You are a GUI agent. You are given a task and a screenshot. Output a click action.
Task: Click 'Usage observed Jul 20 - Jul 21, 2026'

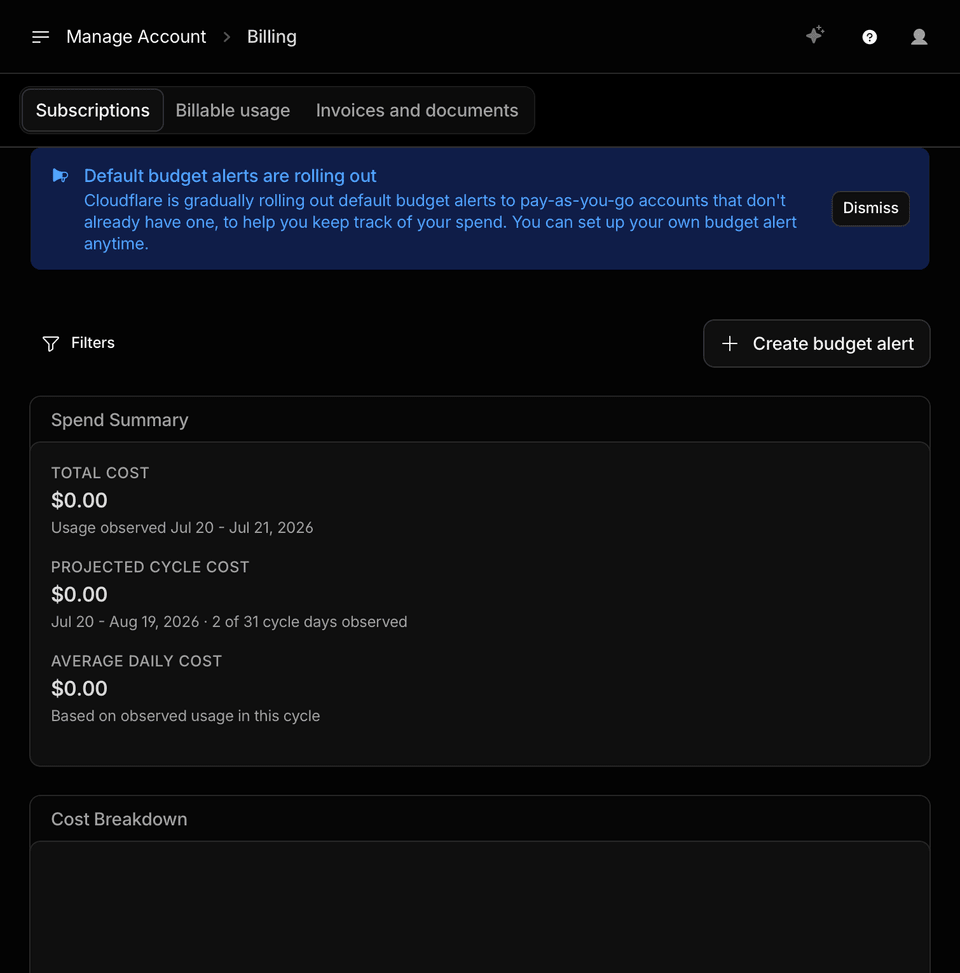tap(182, 527)
